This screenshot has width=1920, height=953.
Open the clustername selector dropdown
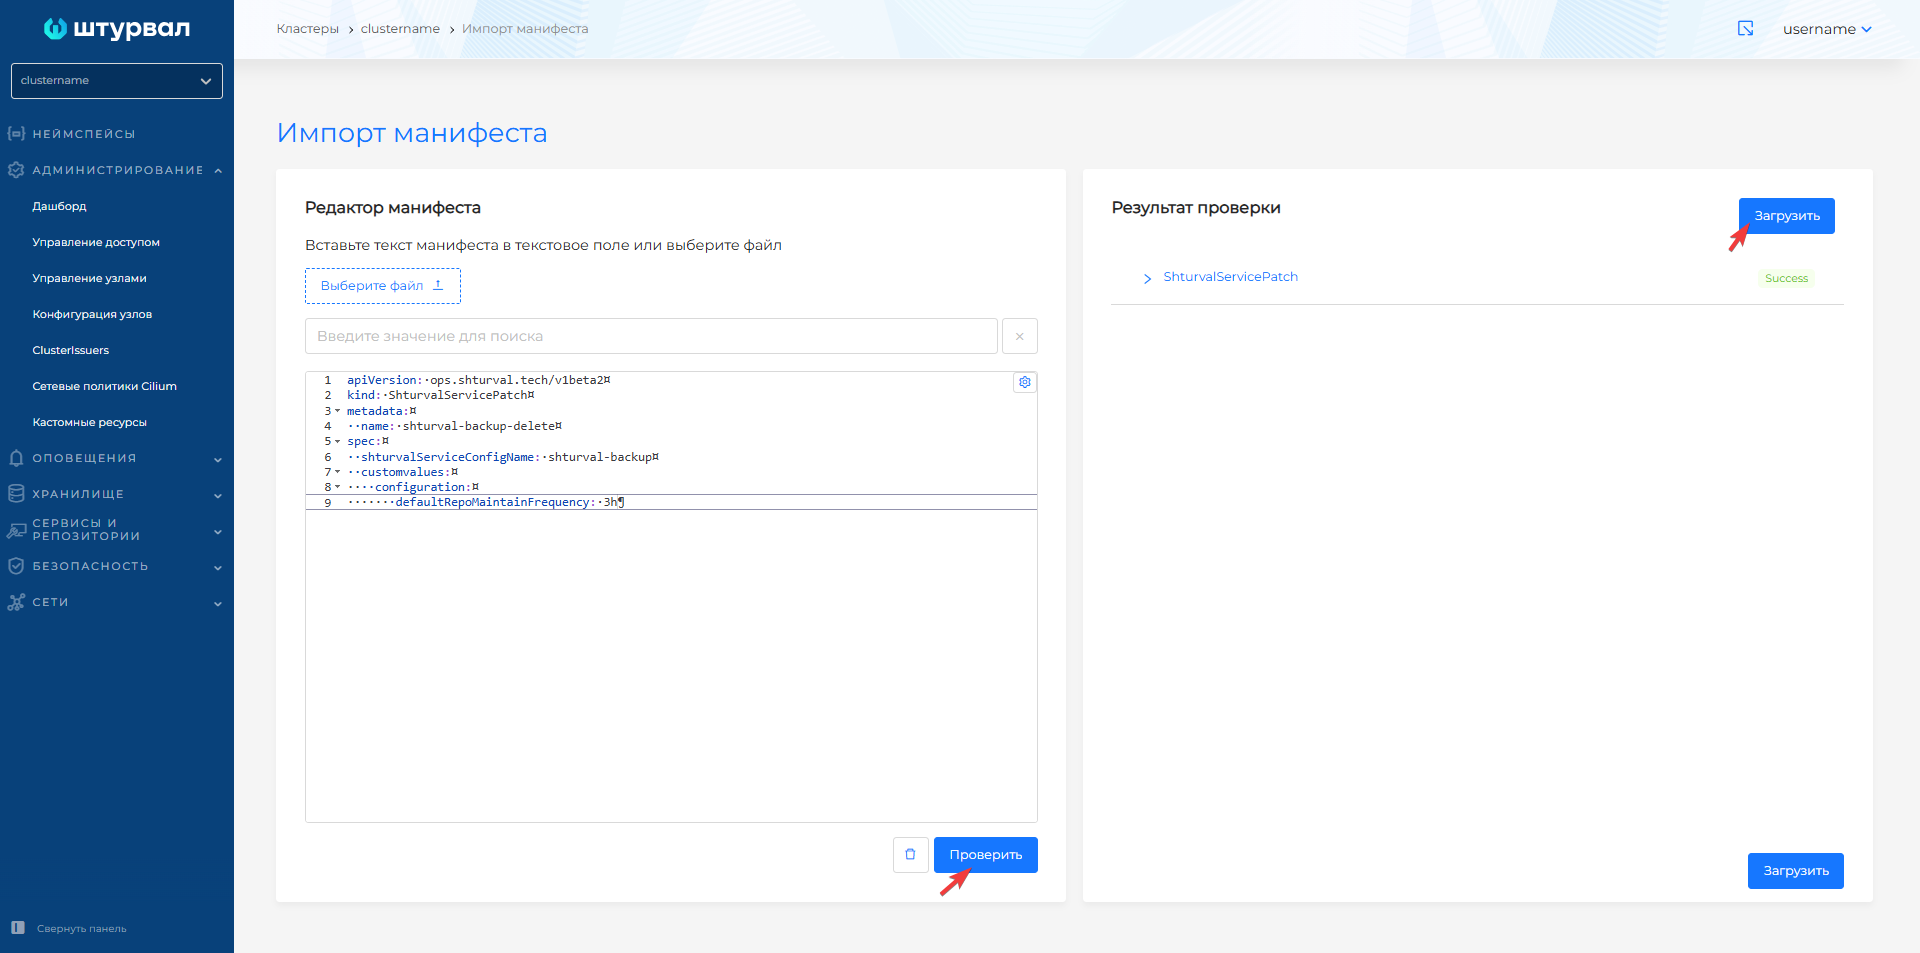click(117, 81)
